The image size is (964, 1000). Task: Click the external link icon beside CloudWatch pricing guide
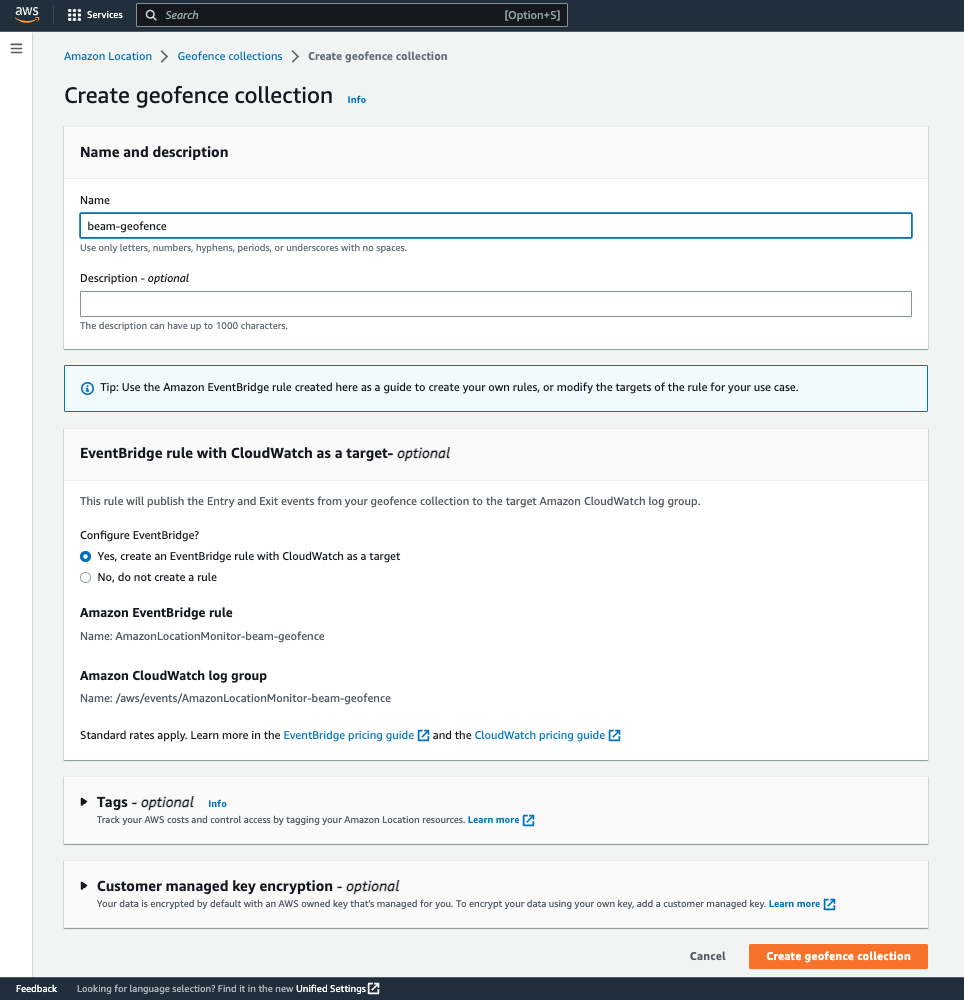coord(615,735)
